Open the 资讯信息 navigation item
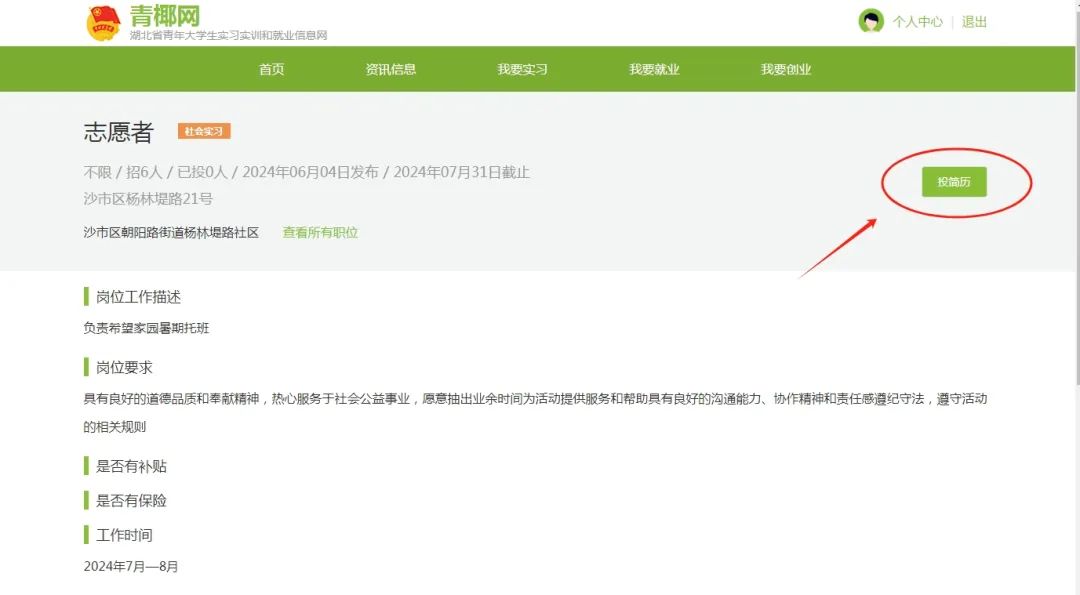 391,69
